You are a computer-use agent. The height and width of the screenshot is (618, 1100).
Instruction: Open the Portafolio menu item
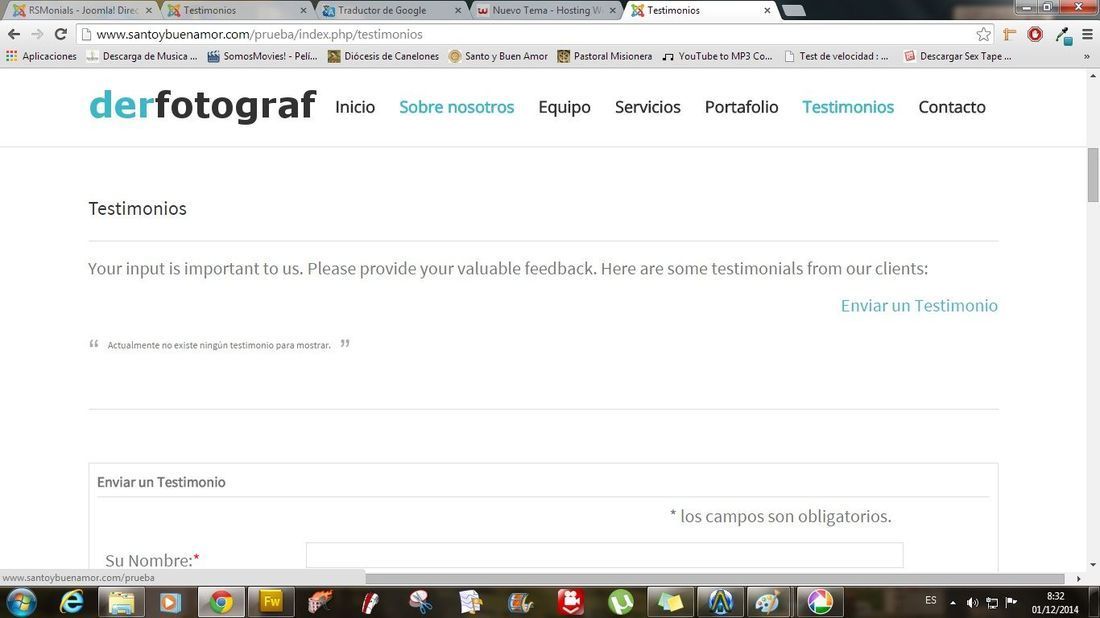click(x=742, y=107)
